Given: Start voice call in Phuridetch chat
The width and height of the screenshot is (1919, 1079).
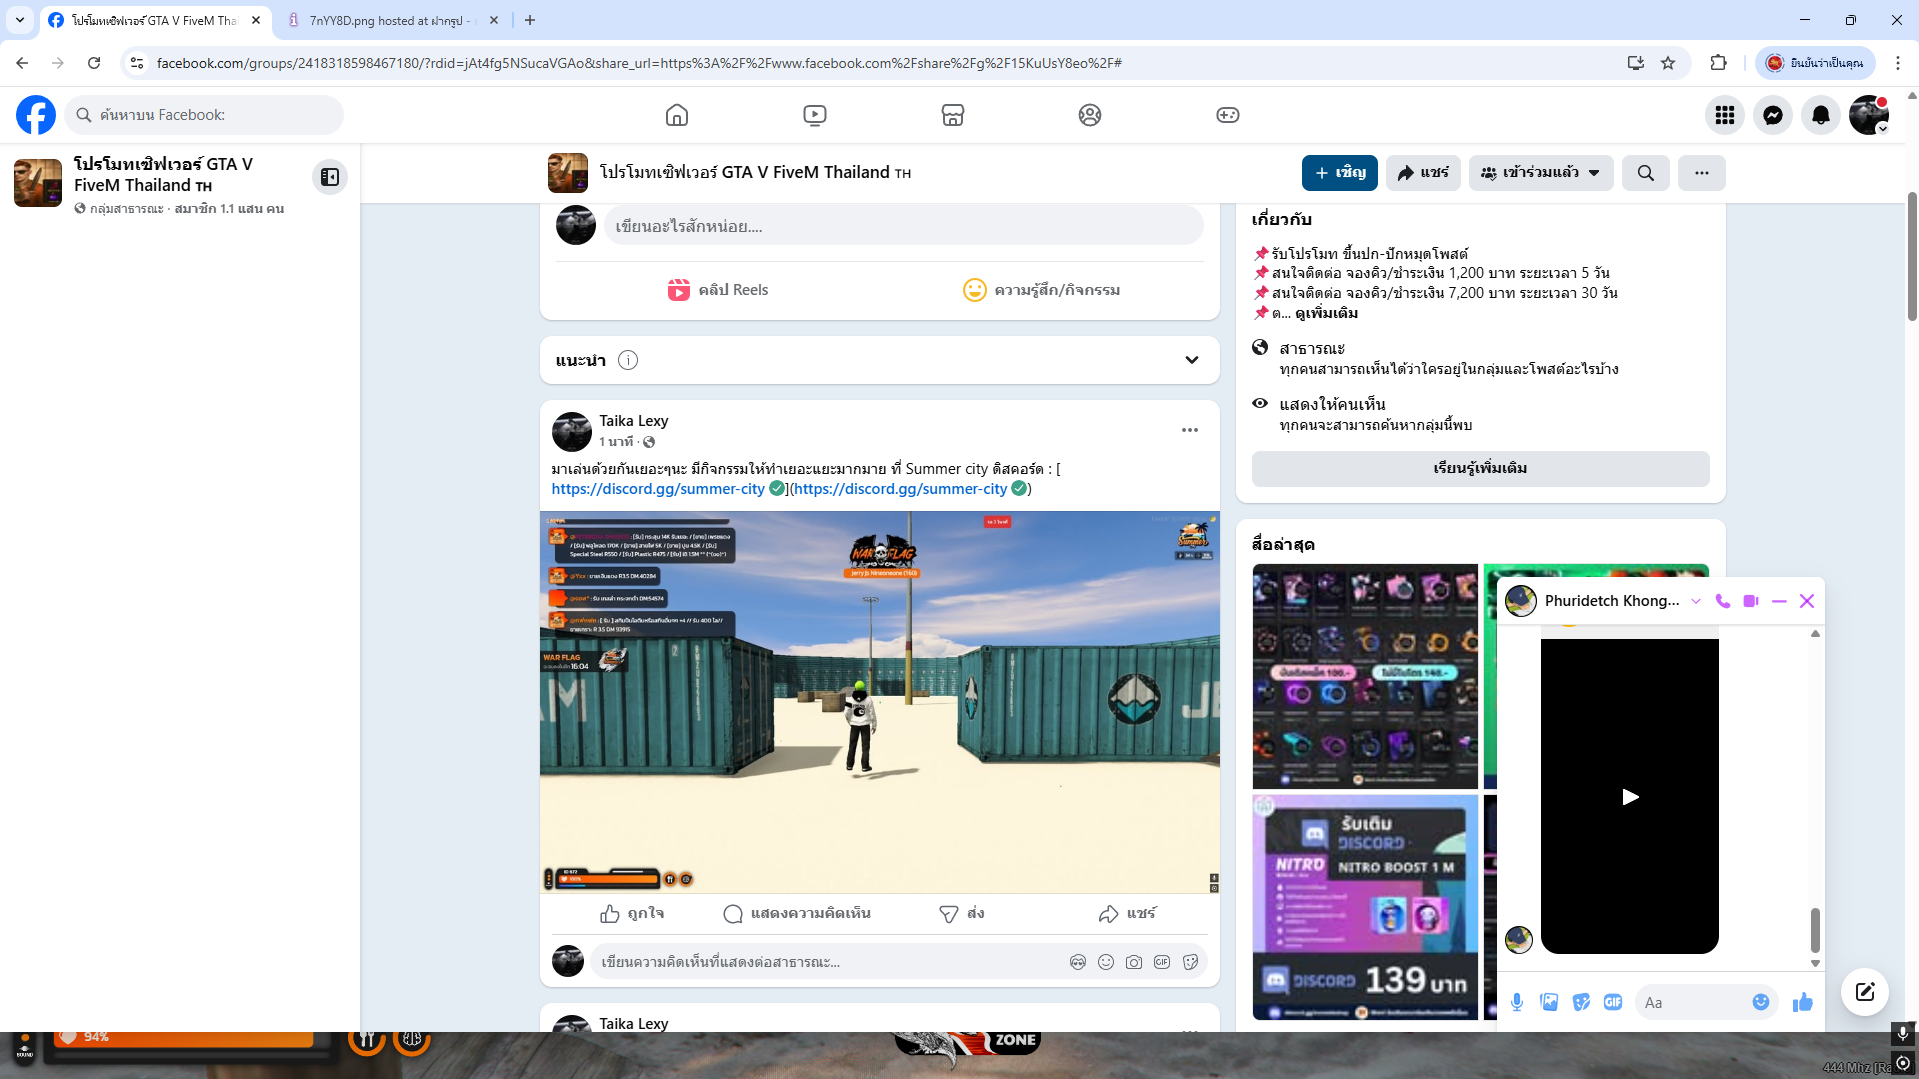Looking at the screenshot, I should coord(1722,601).
